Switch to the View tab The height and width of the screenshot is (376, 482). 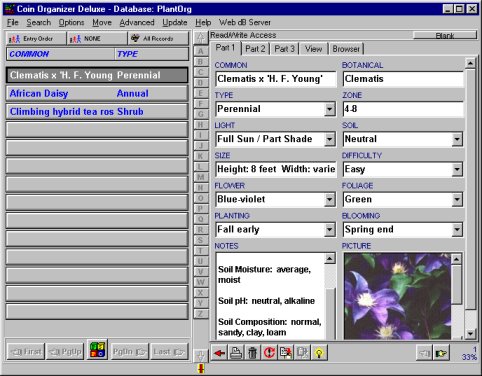[313, 49]
